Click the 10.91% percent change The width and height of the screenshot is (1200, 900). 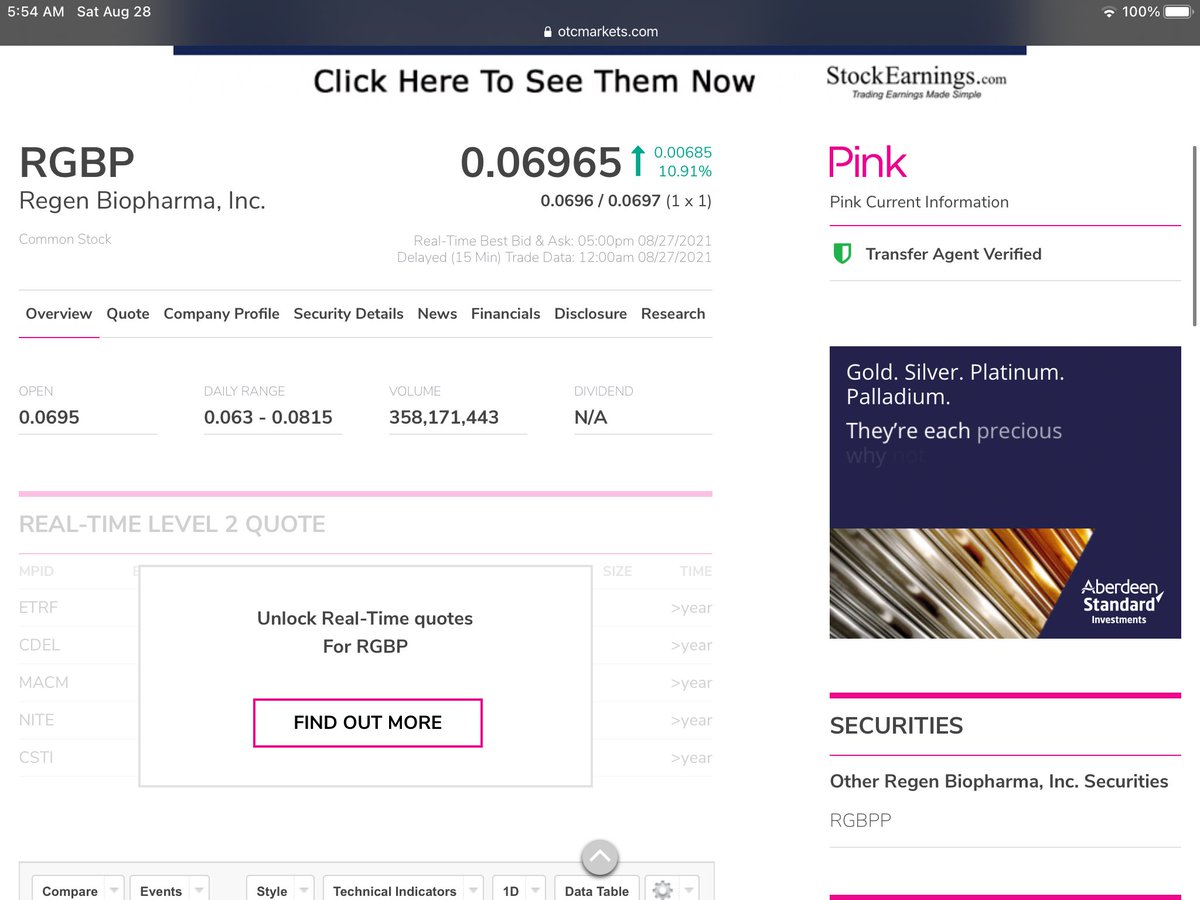pos(685,172)
